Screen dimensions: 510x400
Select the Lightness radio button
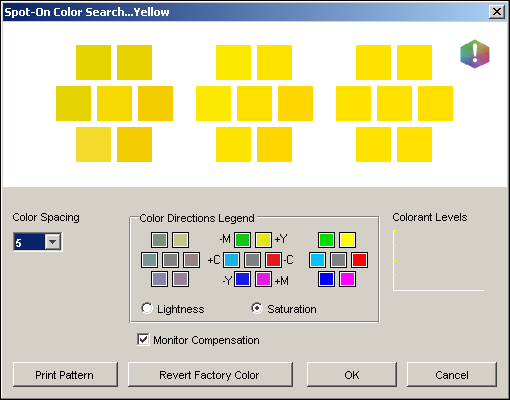[x=147, y=308]
